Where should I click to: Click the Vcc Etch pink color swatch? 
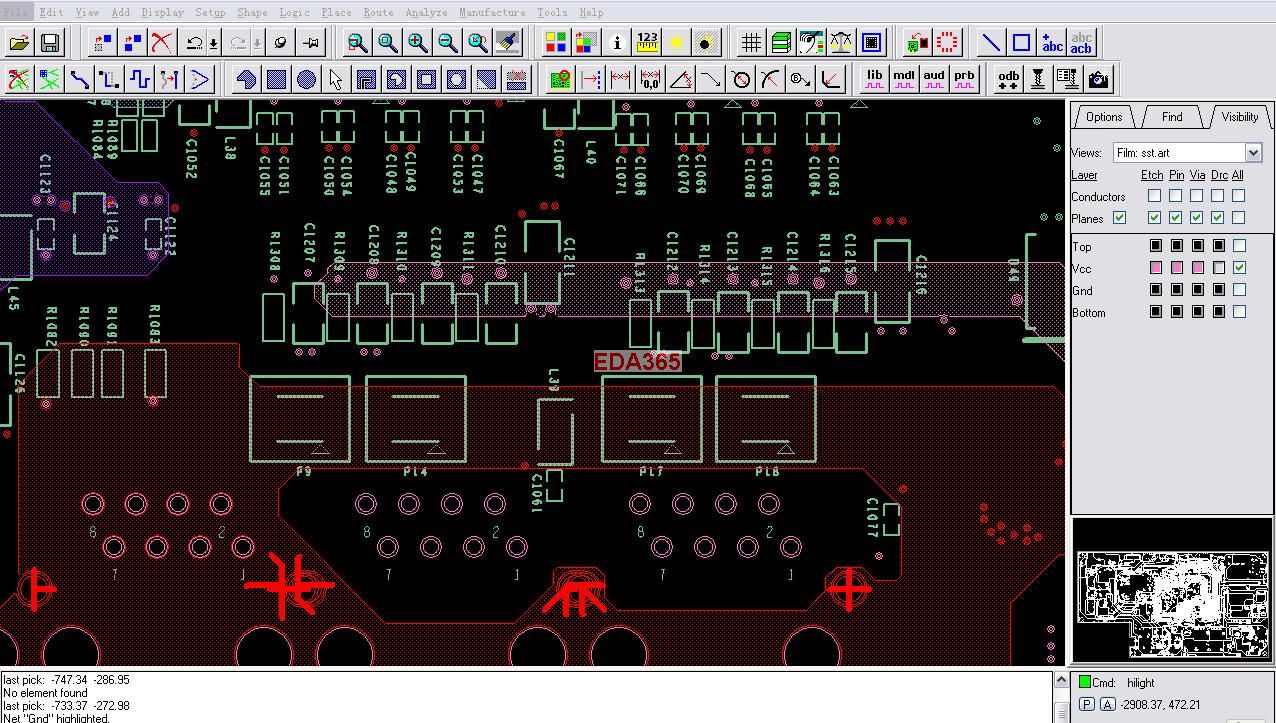[x=1156, y=268]
